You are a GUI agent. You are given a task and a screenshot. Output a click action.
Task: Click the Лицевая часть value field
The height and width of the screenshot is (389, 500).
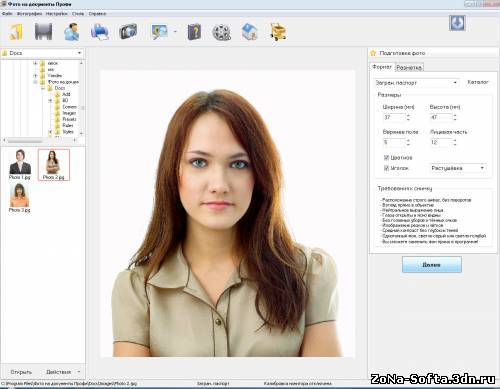(x=441, y=142)
